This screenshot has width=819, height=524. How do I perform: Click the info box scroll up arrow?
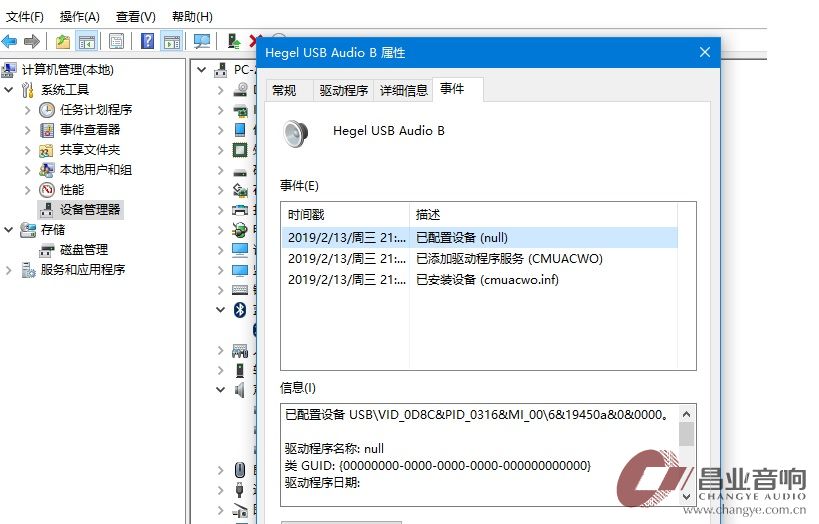click(x=686, y=414)
